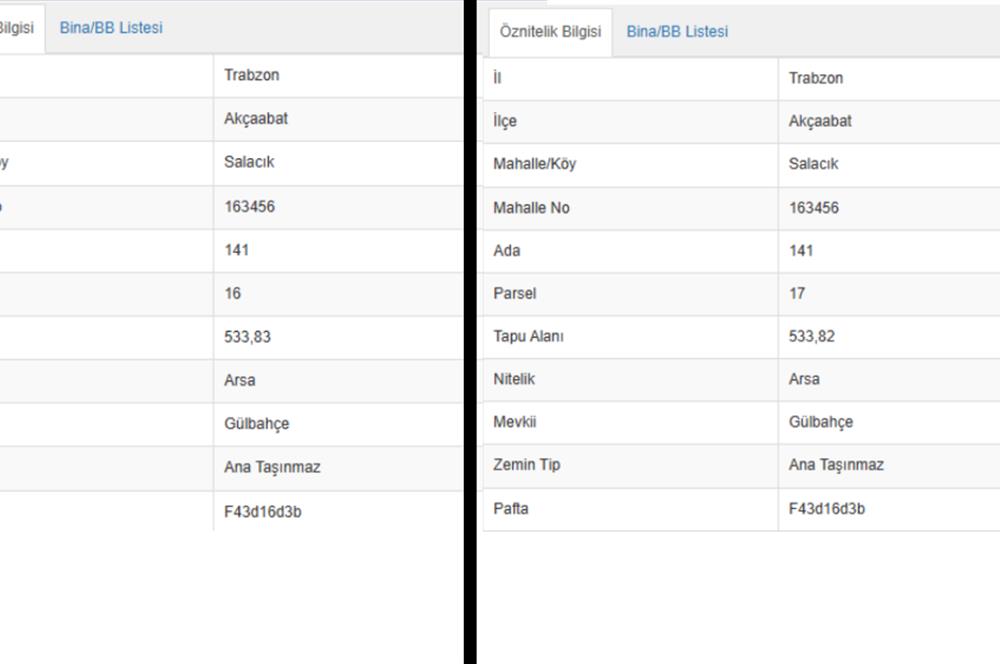Image resolution: width=1000 pixels, height=664 pixels.
Task: Click the Ana Taşınmaz value in the right panel
Action: (x=836, y=465)
